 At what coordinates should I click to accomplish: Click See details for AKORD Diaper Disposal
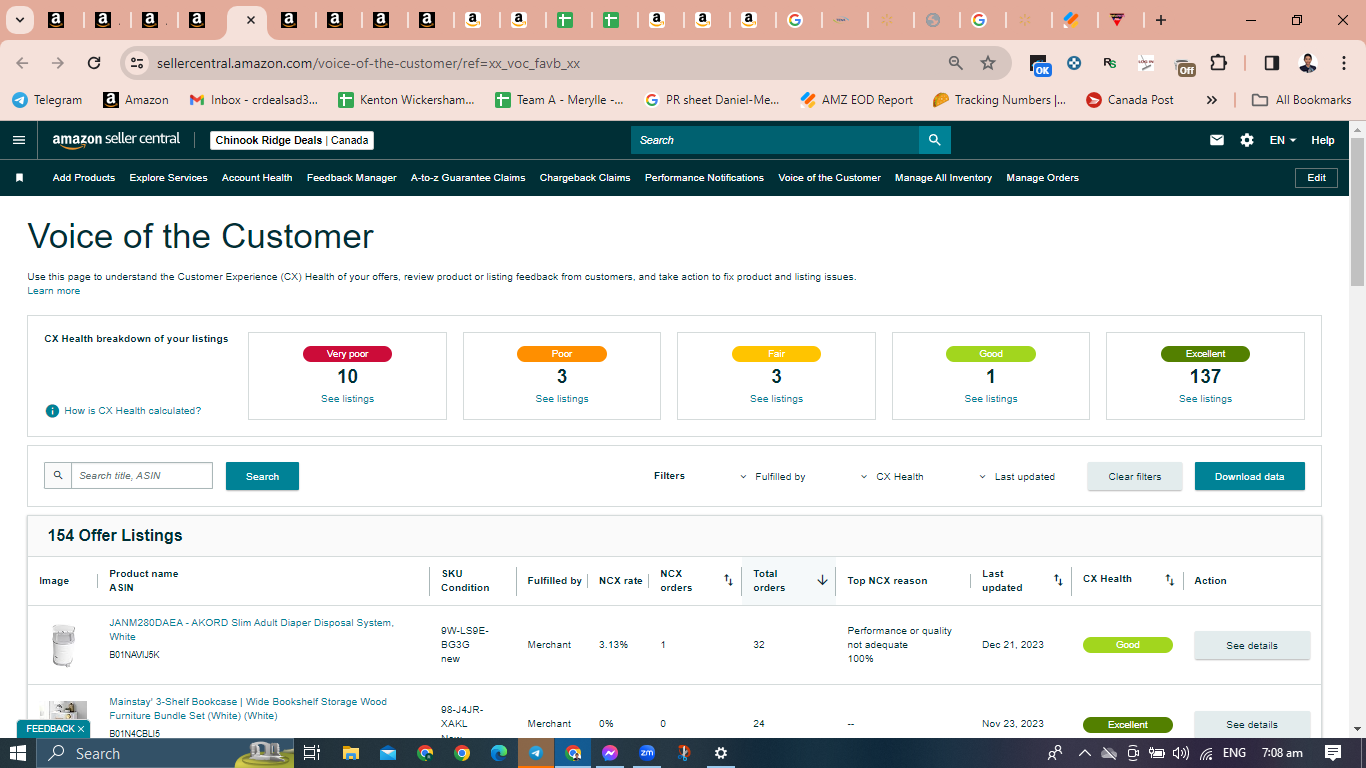pos(1252,645)
